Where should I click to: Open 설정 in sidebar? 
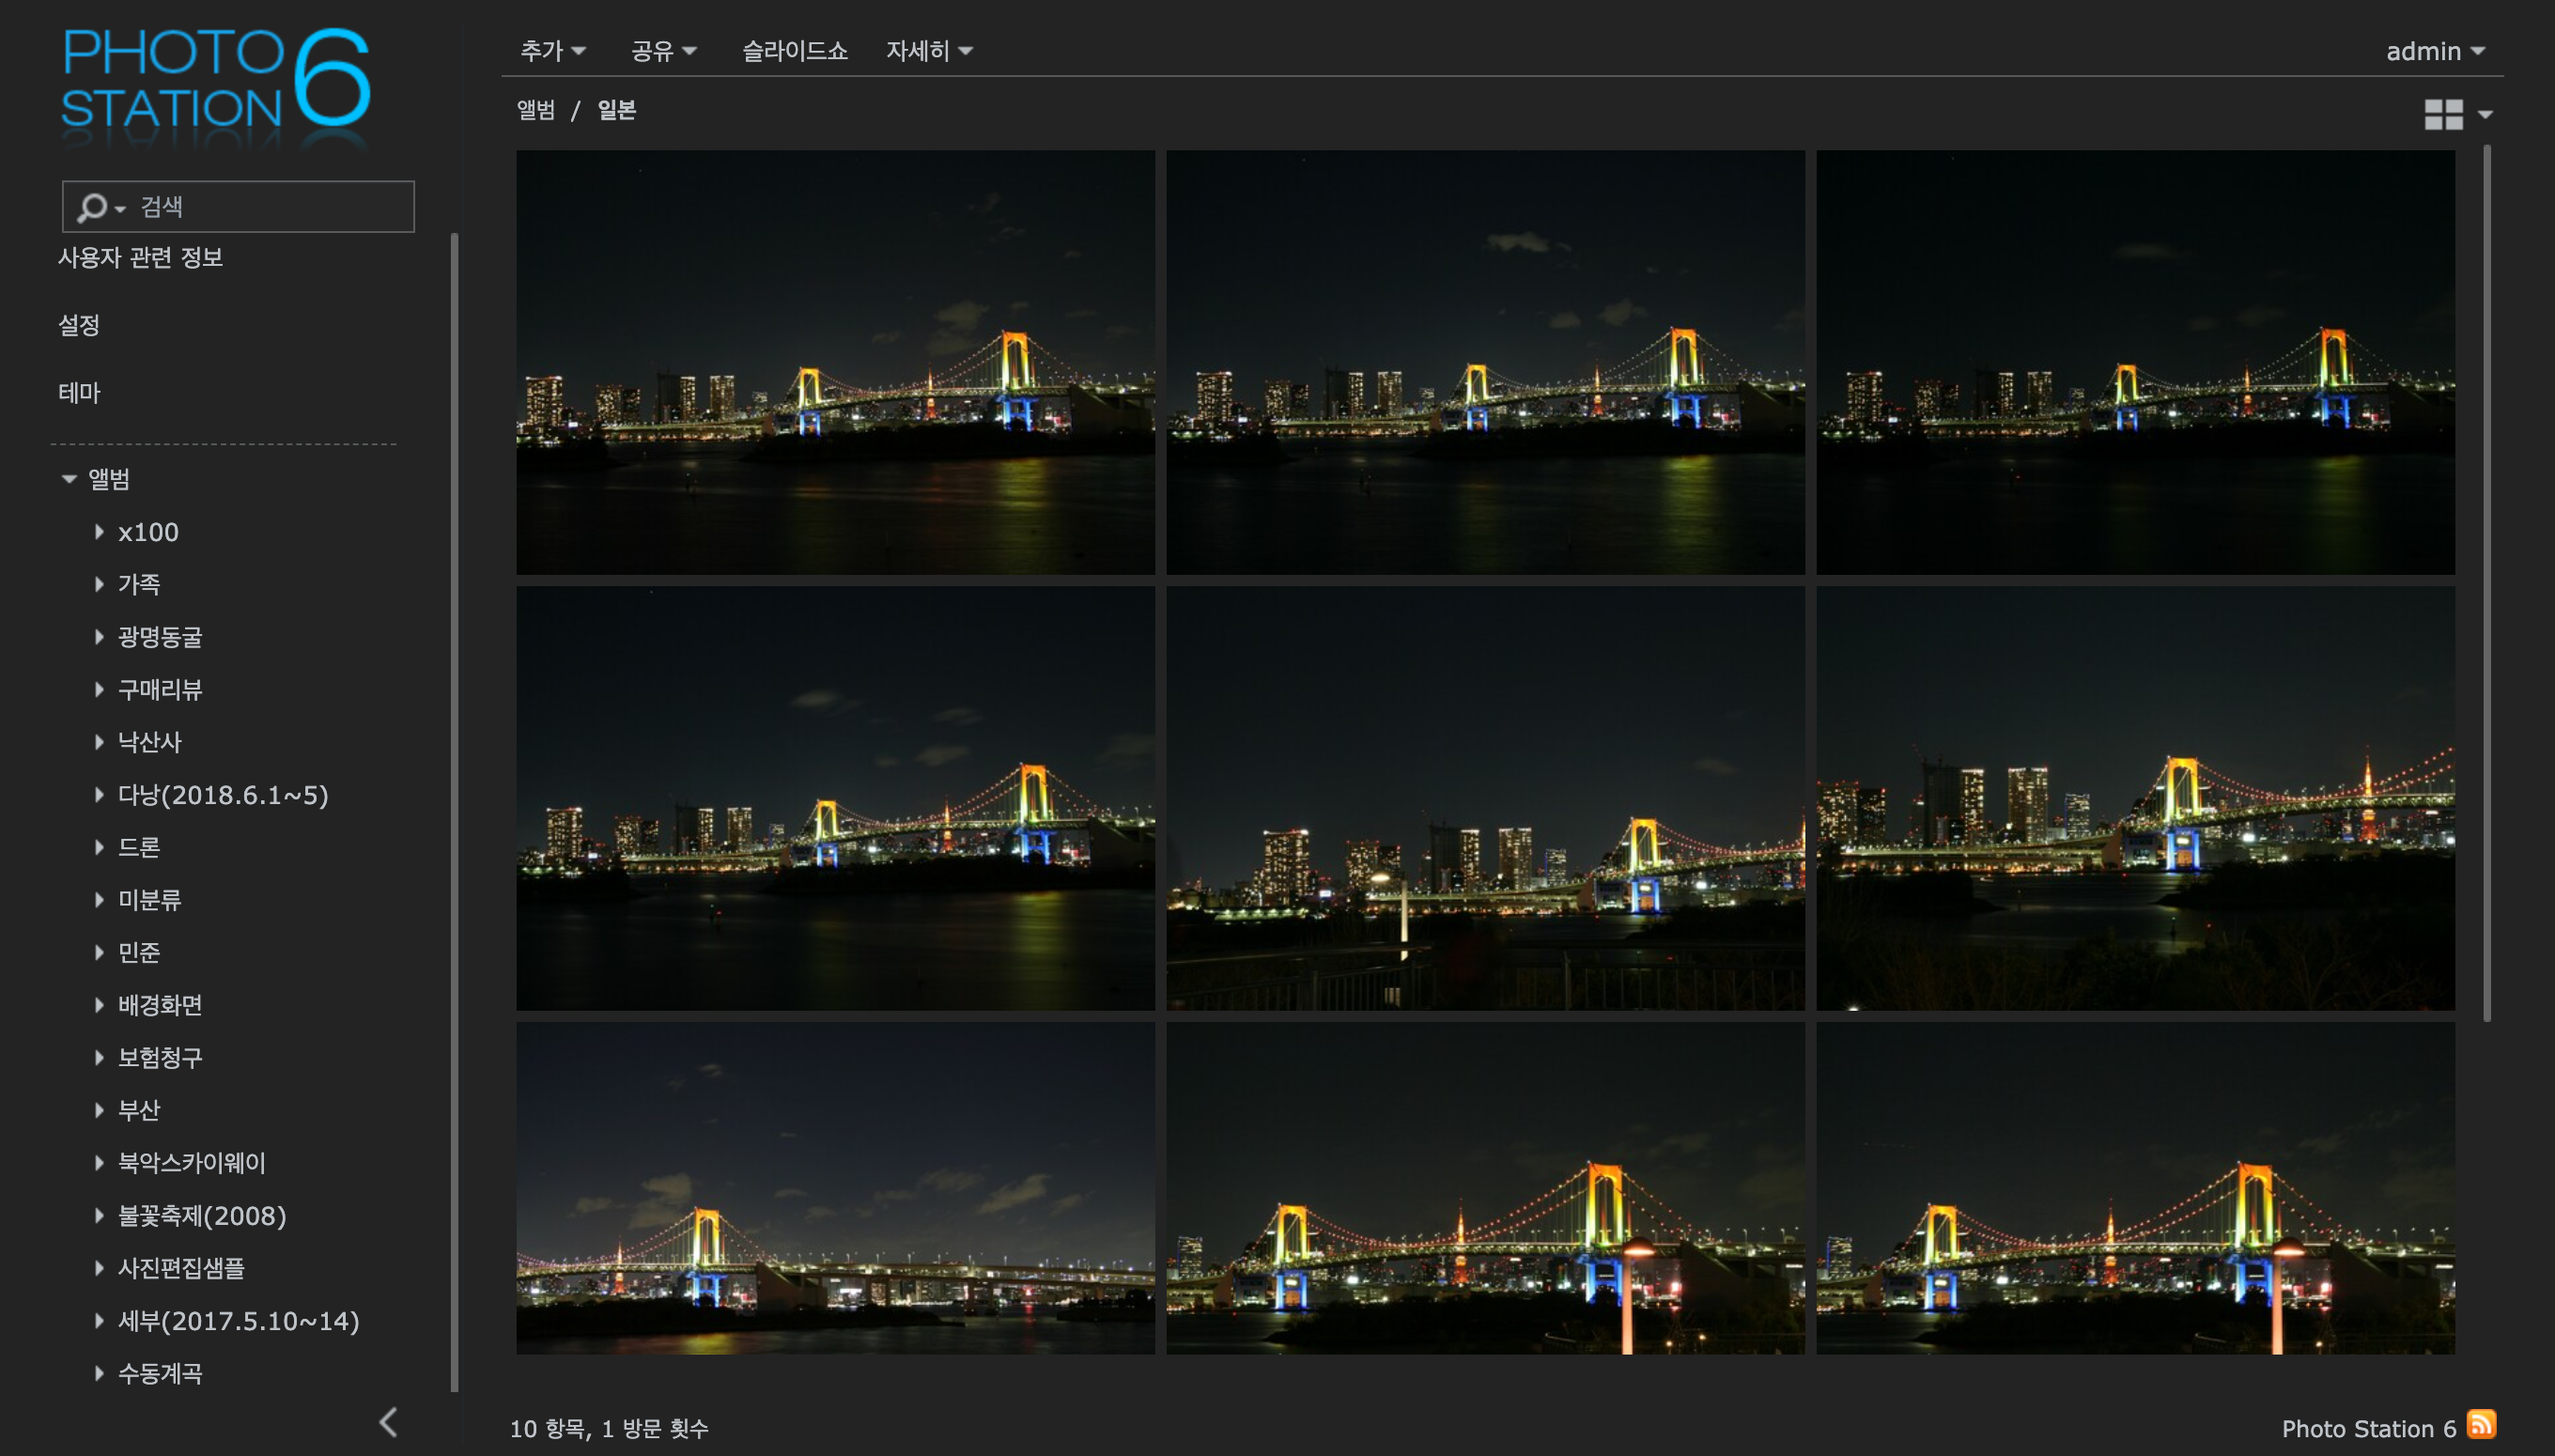point(79,325)
